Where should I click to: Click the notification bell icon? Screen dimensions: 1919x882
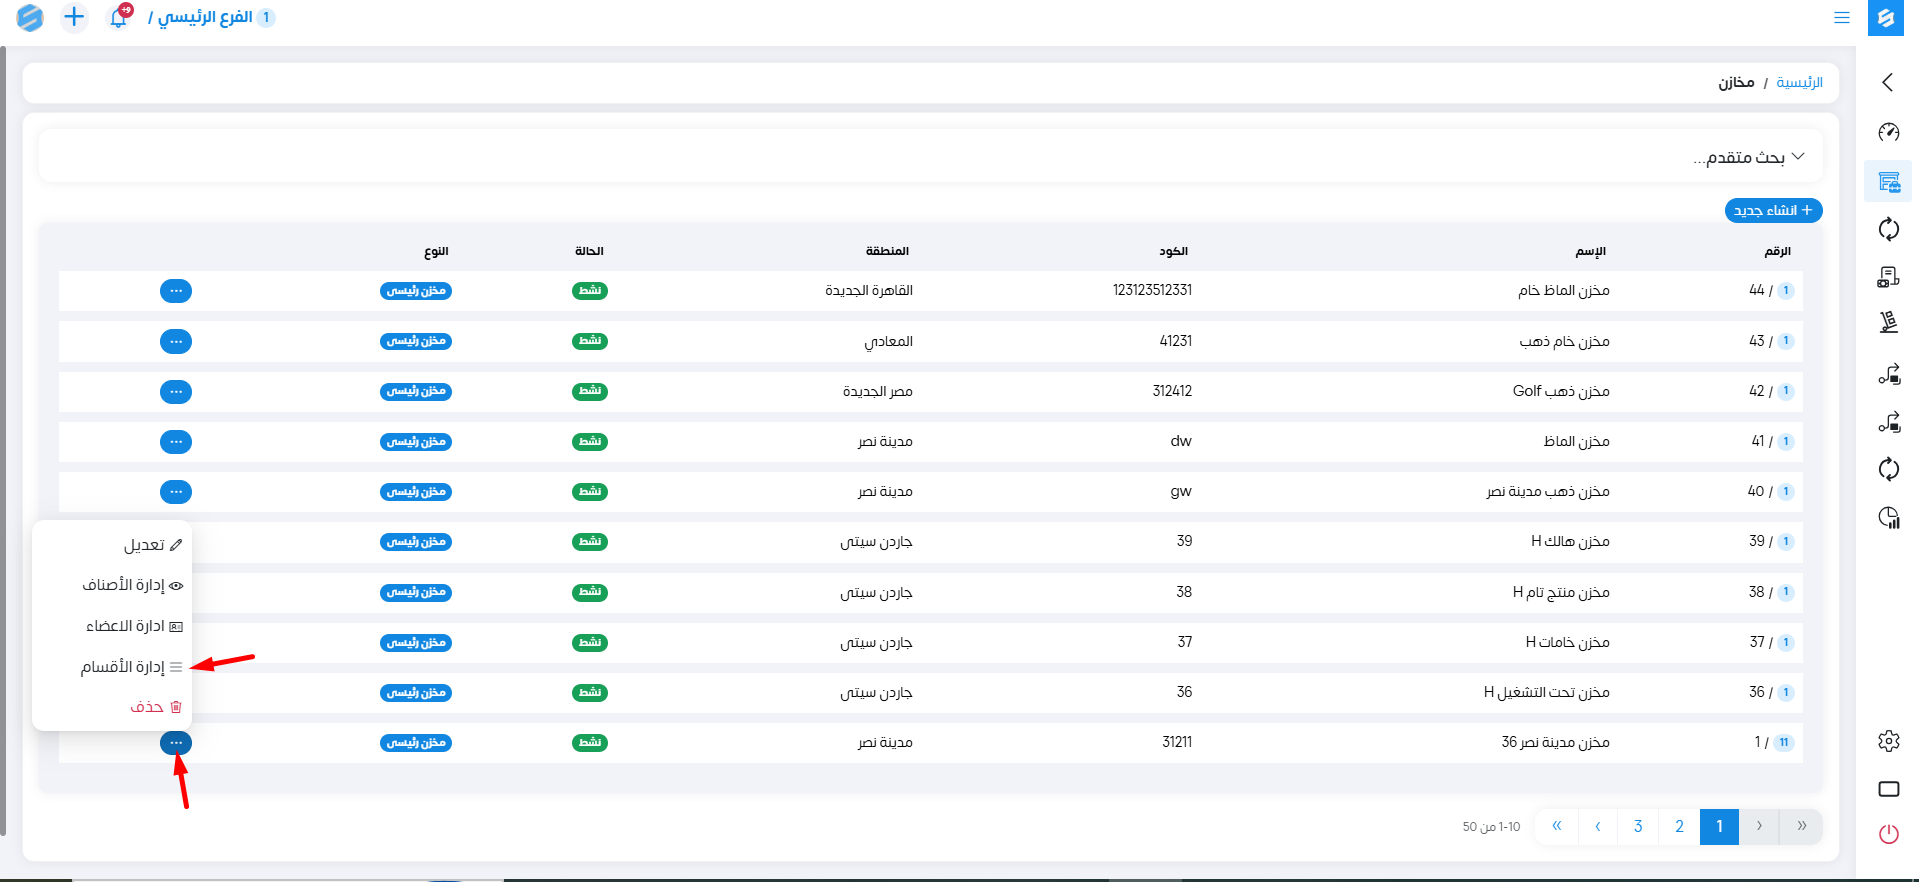pyautogui.click(x=119, y=17)
